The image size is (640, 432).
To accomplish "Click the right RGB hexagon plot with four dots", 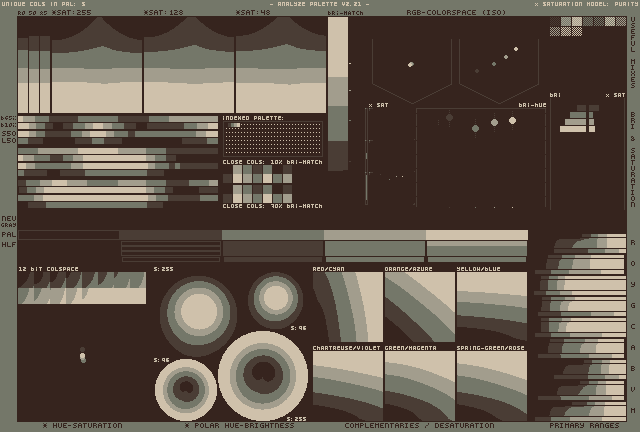I will tap(499, 71).
